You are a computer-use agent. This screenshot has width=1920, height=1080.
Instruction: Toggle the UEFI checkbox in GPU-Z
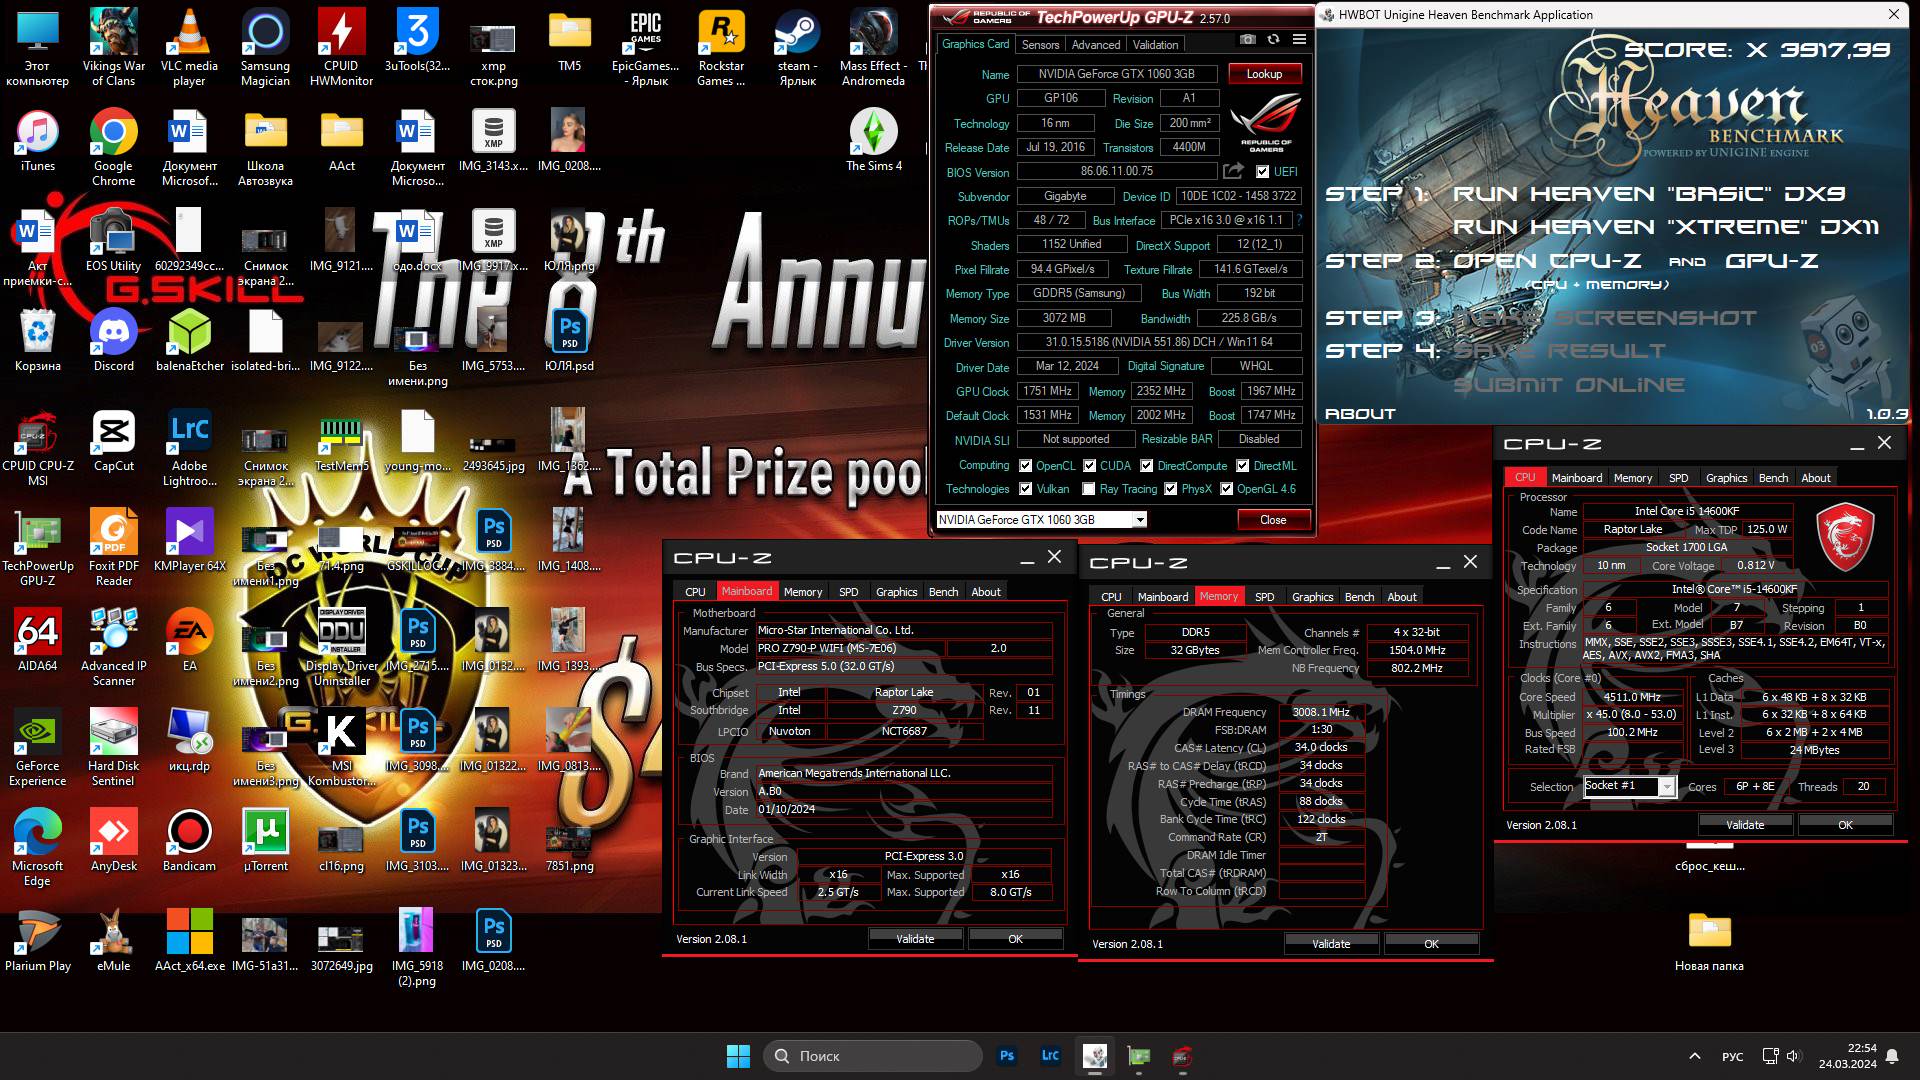[x=1262, y=172]
